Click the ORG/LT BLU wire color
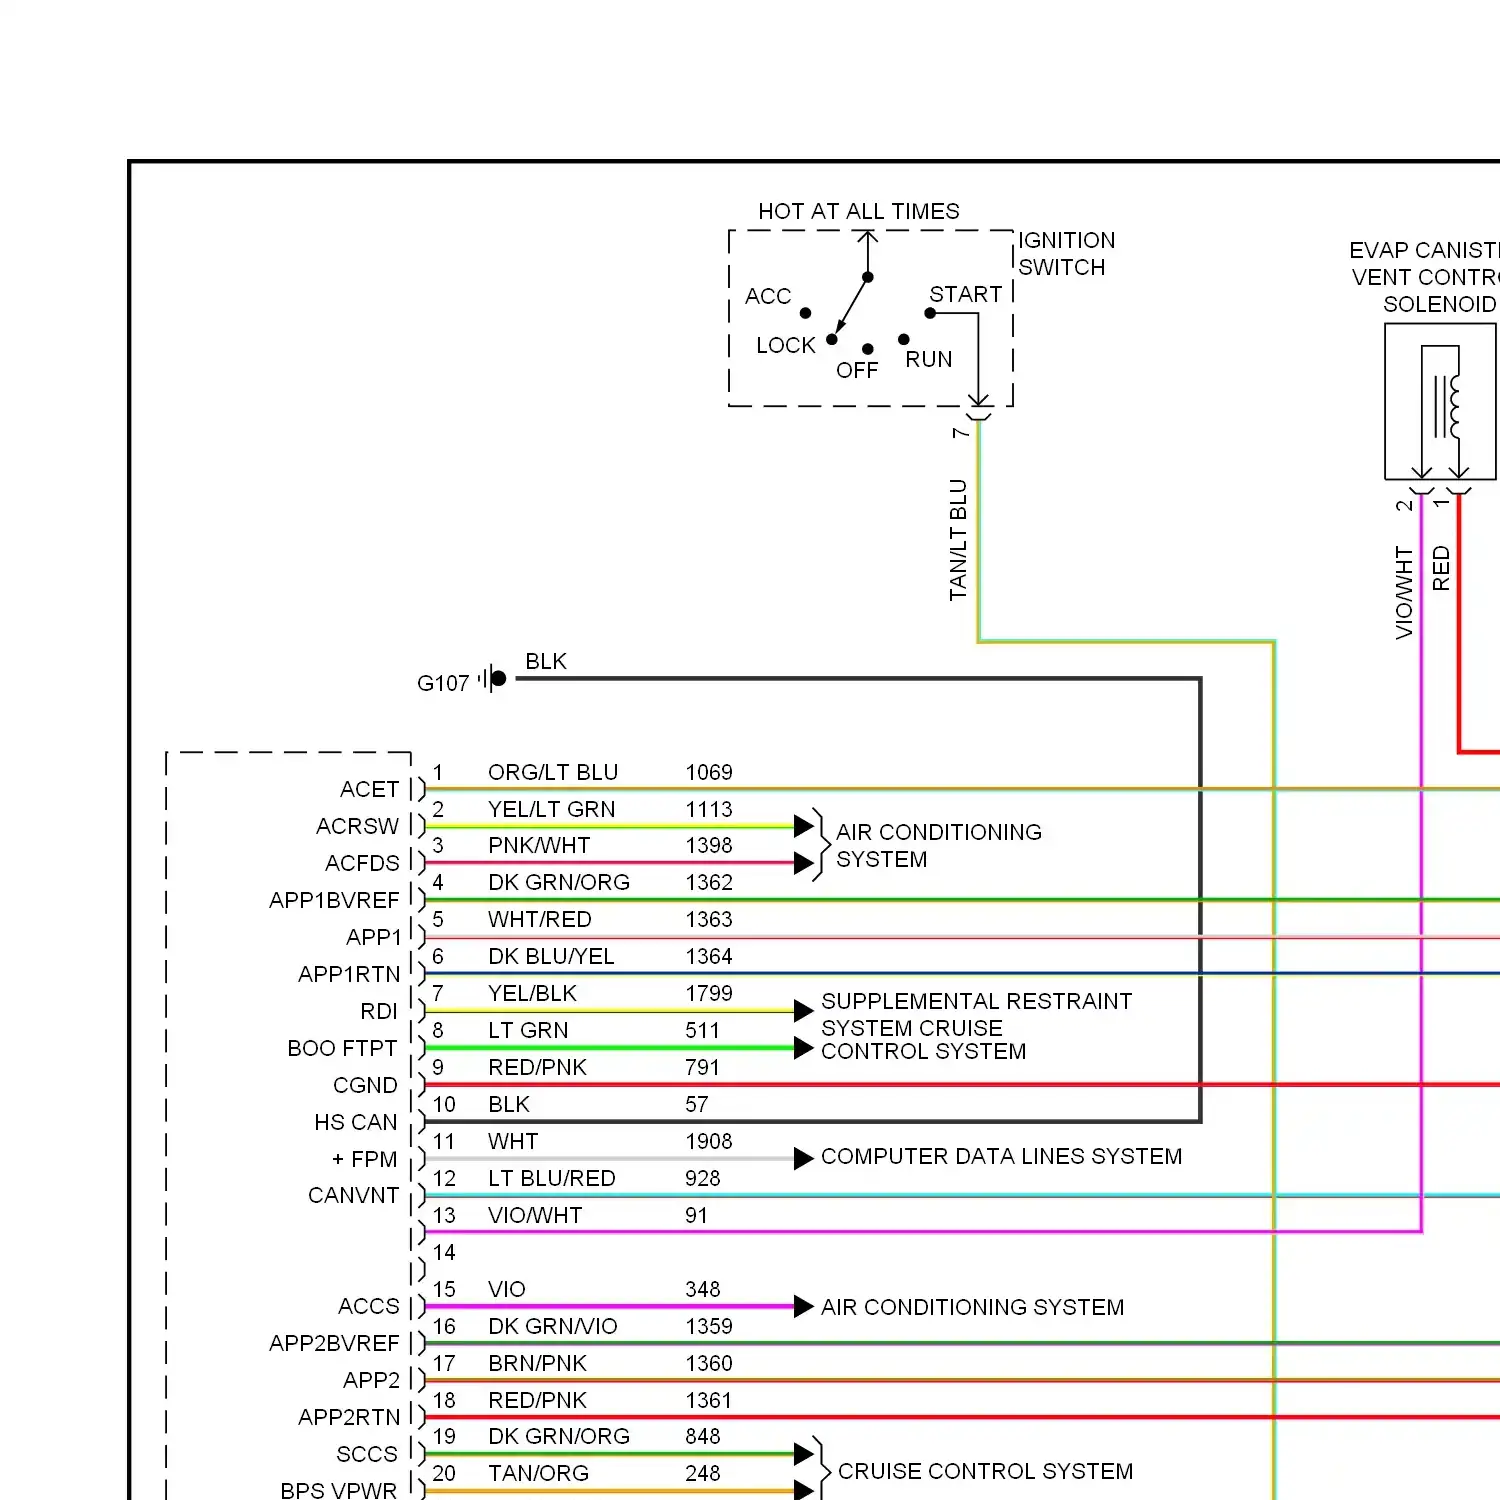1500x1500 pixels. tap(553, 772)
